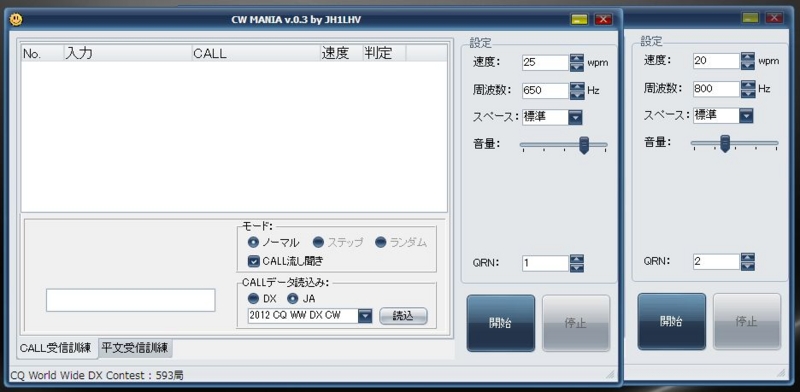Click the 速度 field showing 25
This screenshot has height=392, width=800.
pos(545,63)
